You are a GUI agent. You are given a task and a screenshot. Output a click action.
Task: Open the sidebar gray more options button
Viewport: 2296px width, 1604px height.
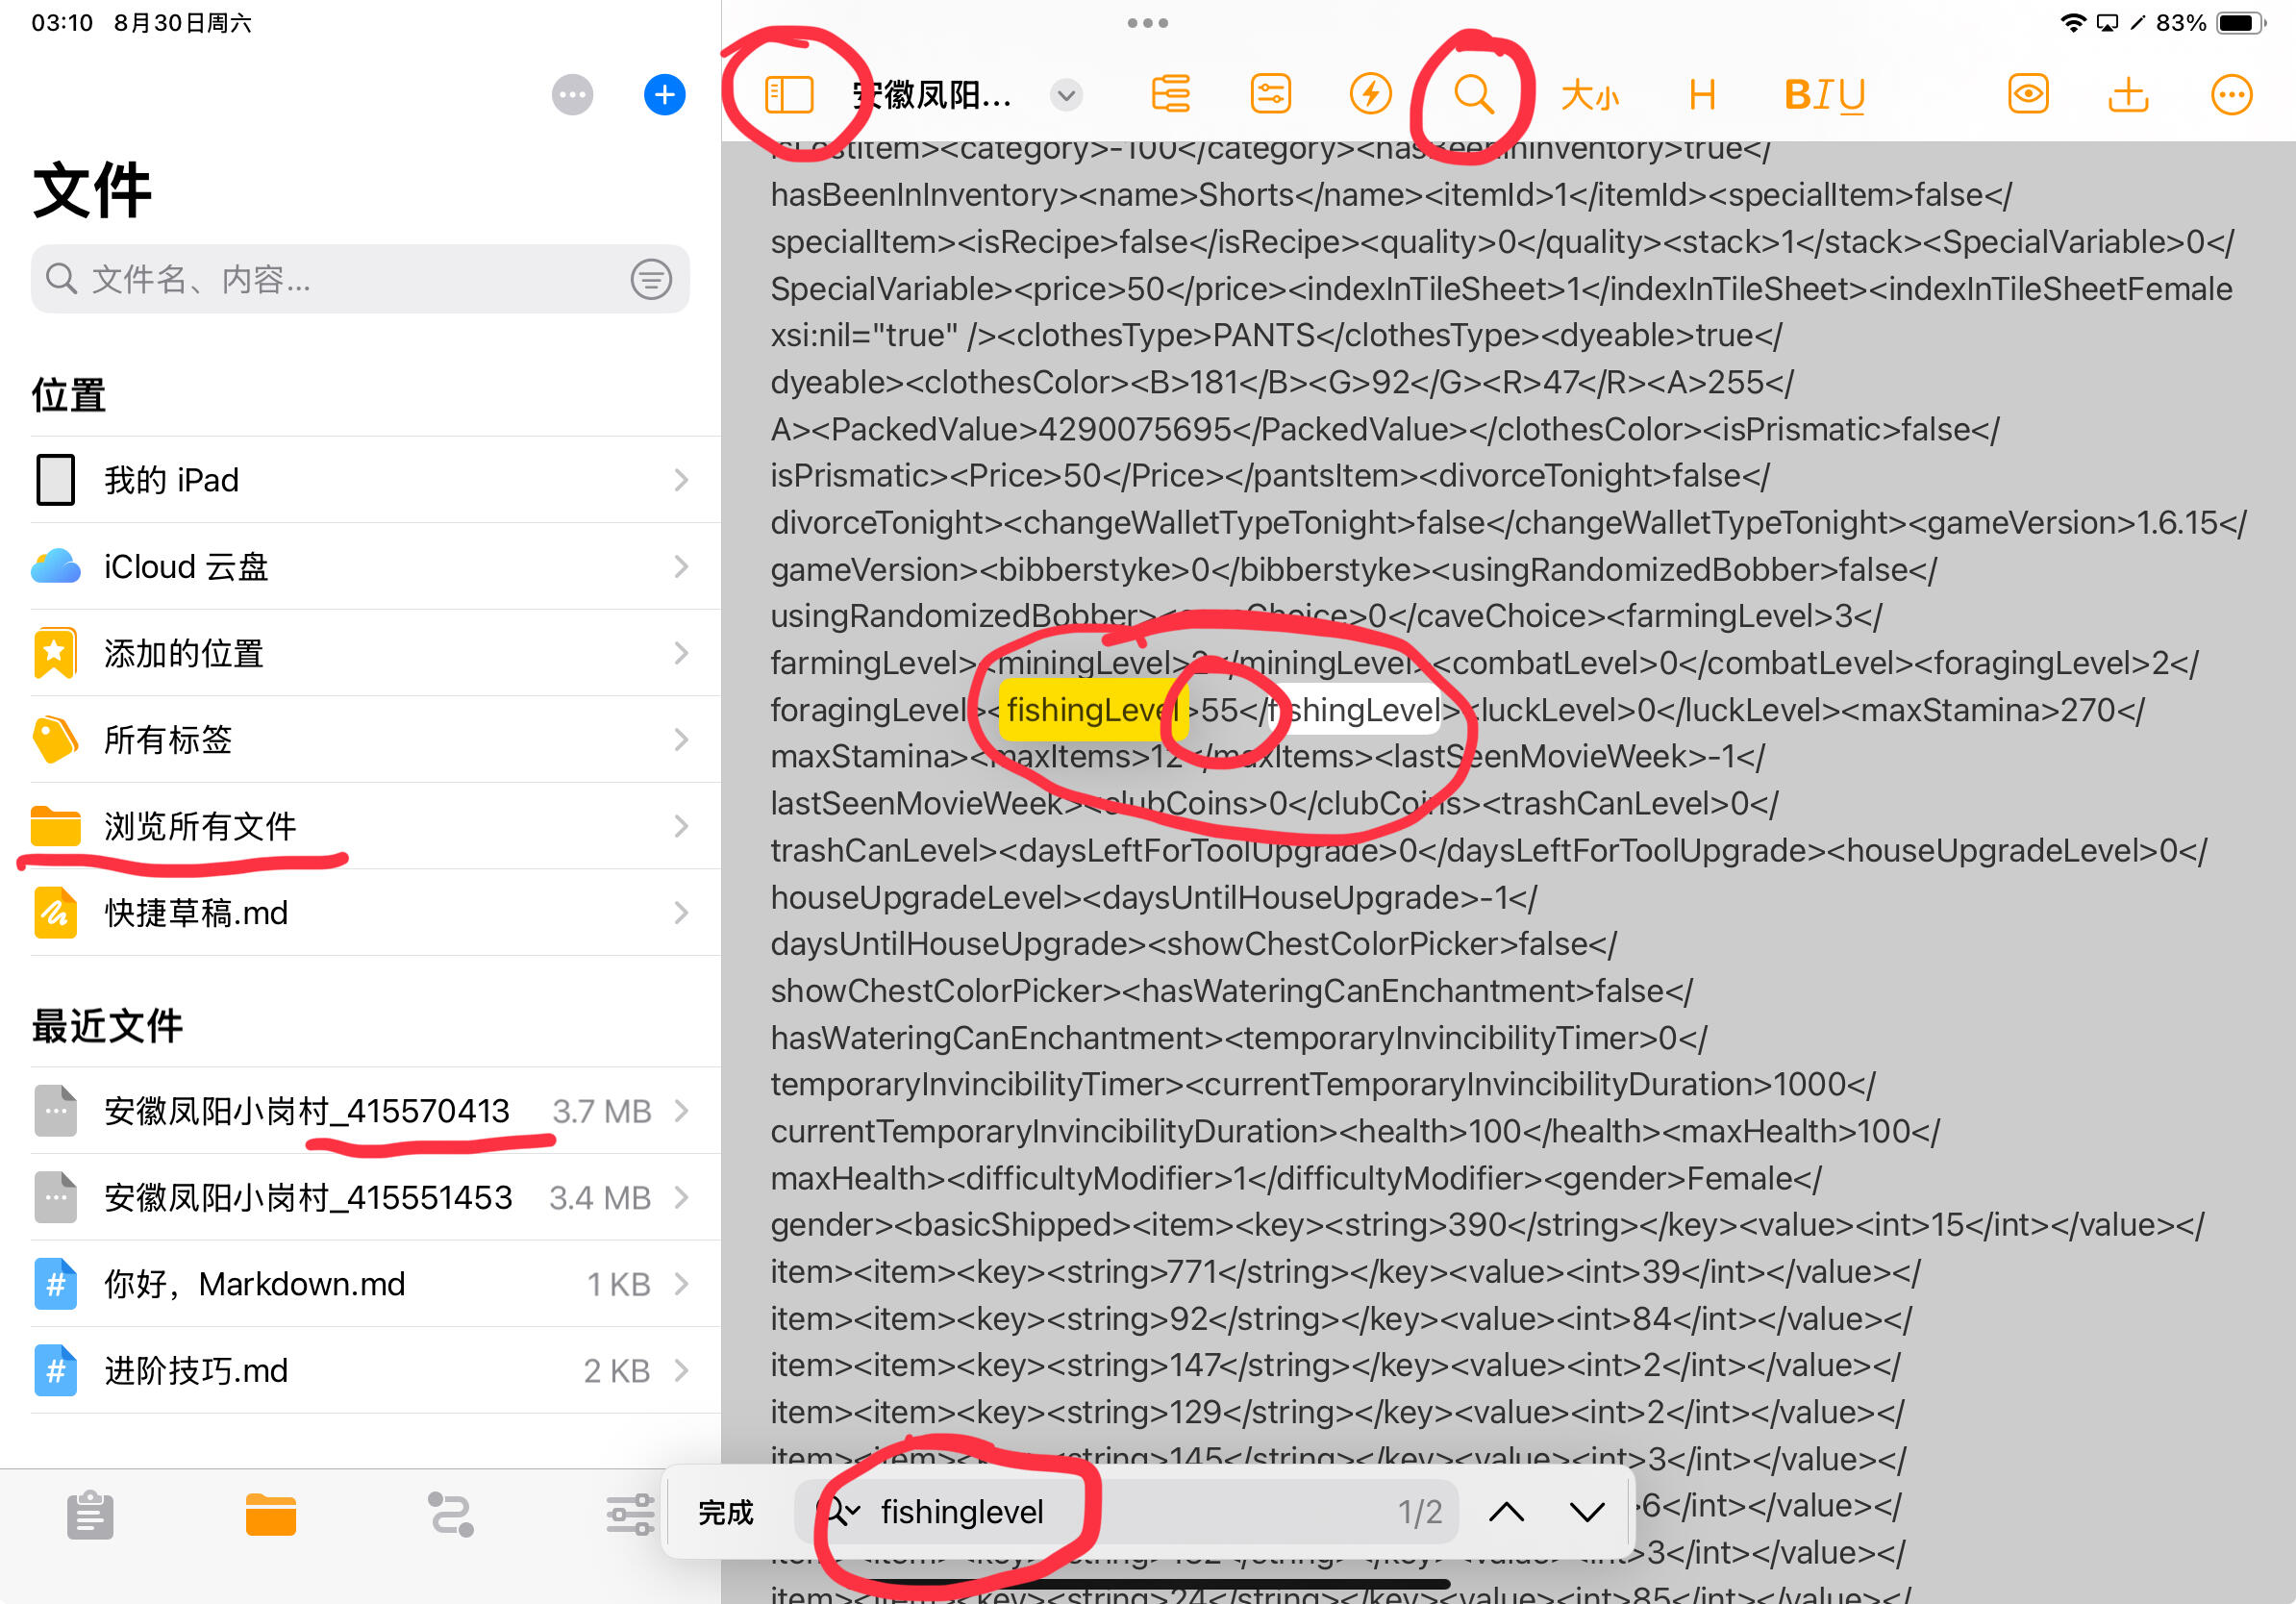coord(572,95)
